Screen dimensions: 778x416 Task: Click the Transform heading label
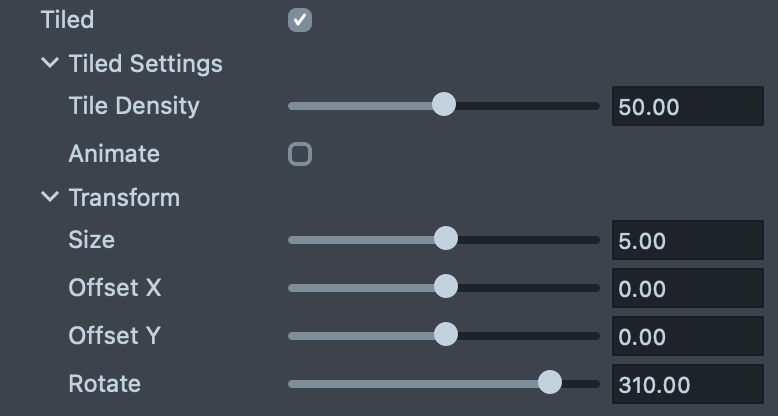[124, 198]
